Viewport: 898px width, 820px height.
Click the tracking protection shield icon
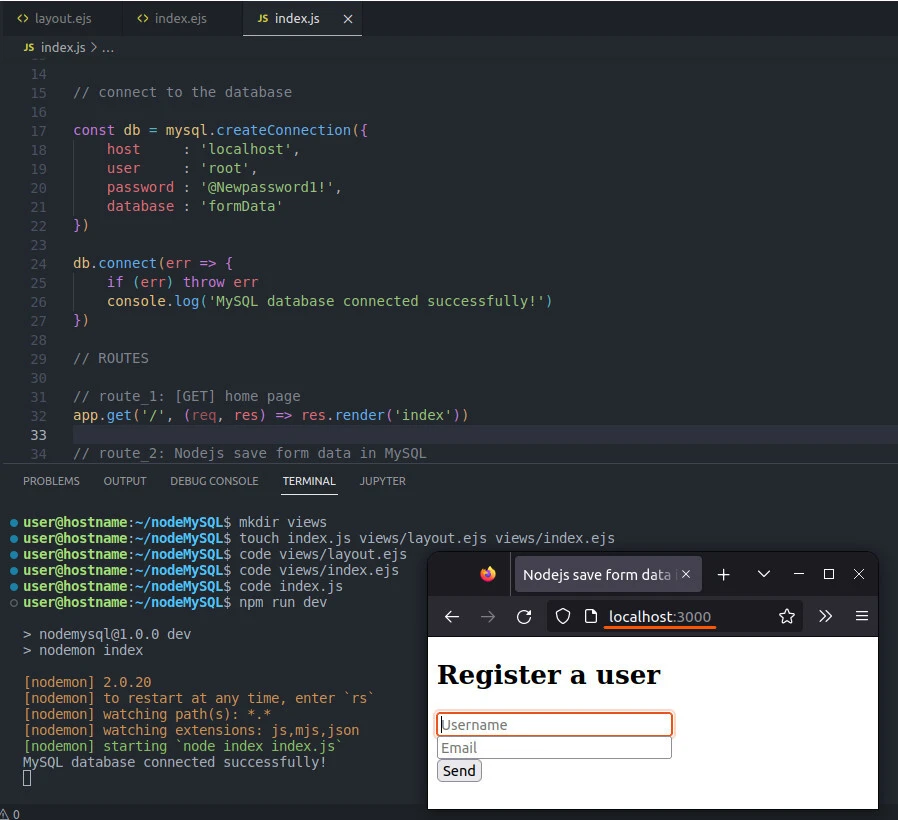563,616
